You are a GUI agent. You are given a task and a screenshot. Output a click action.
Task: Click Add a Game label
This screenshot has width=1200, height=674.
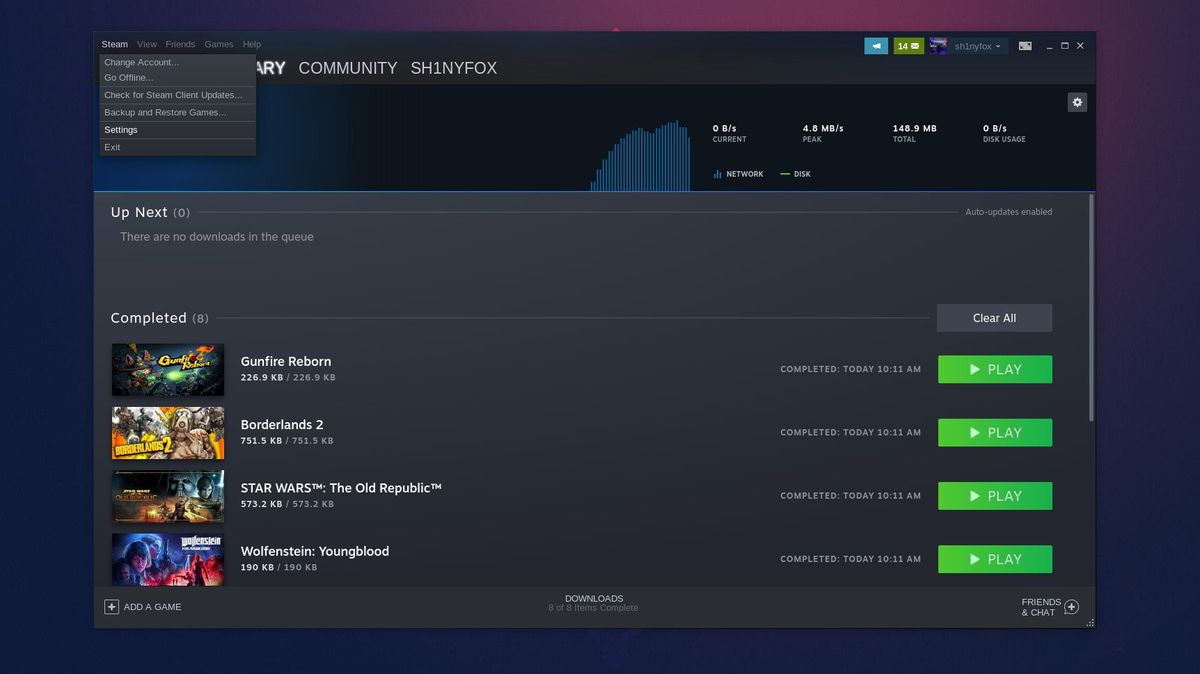pyautogui.click(x=153, y=607)
